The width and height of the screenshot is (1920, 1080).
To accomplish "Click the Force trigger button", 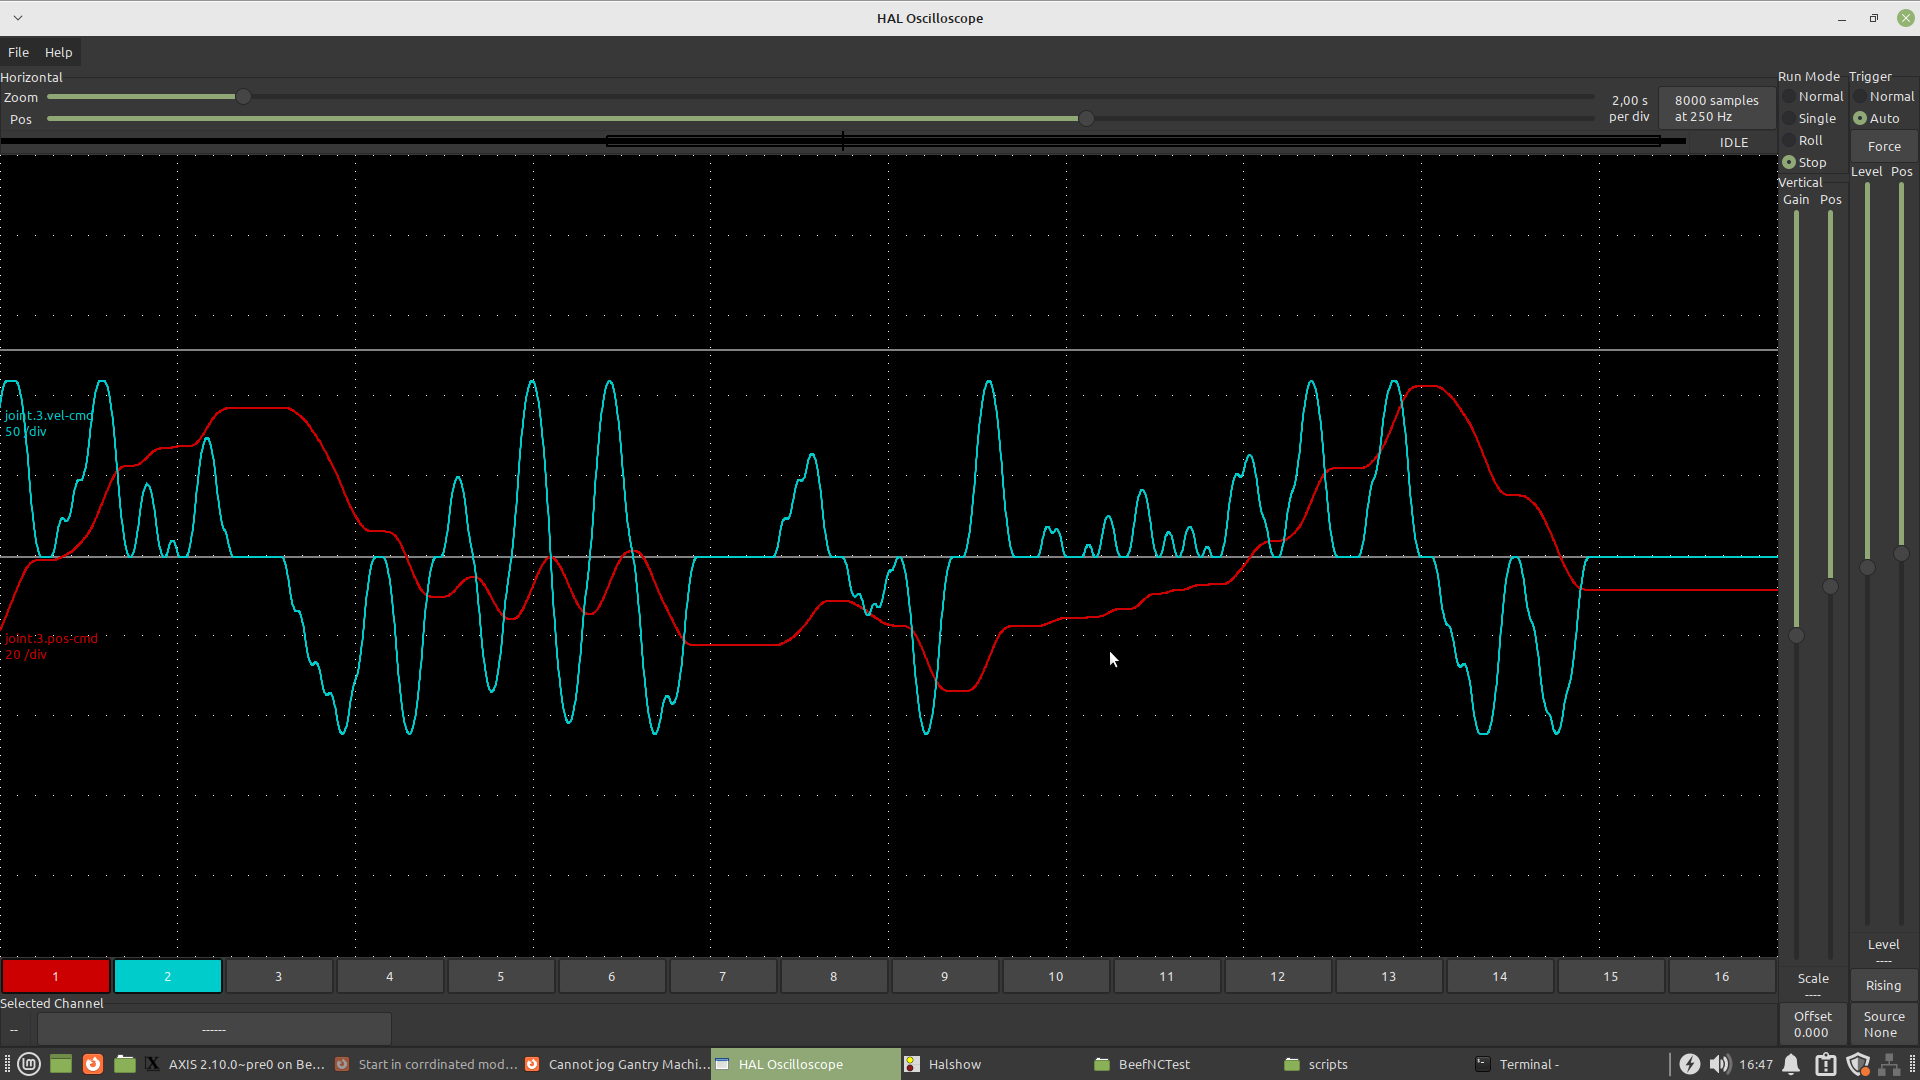I will coord(1884,146).
